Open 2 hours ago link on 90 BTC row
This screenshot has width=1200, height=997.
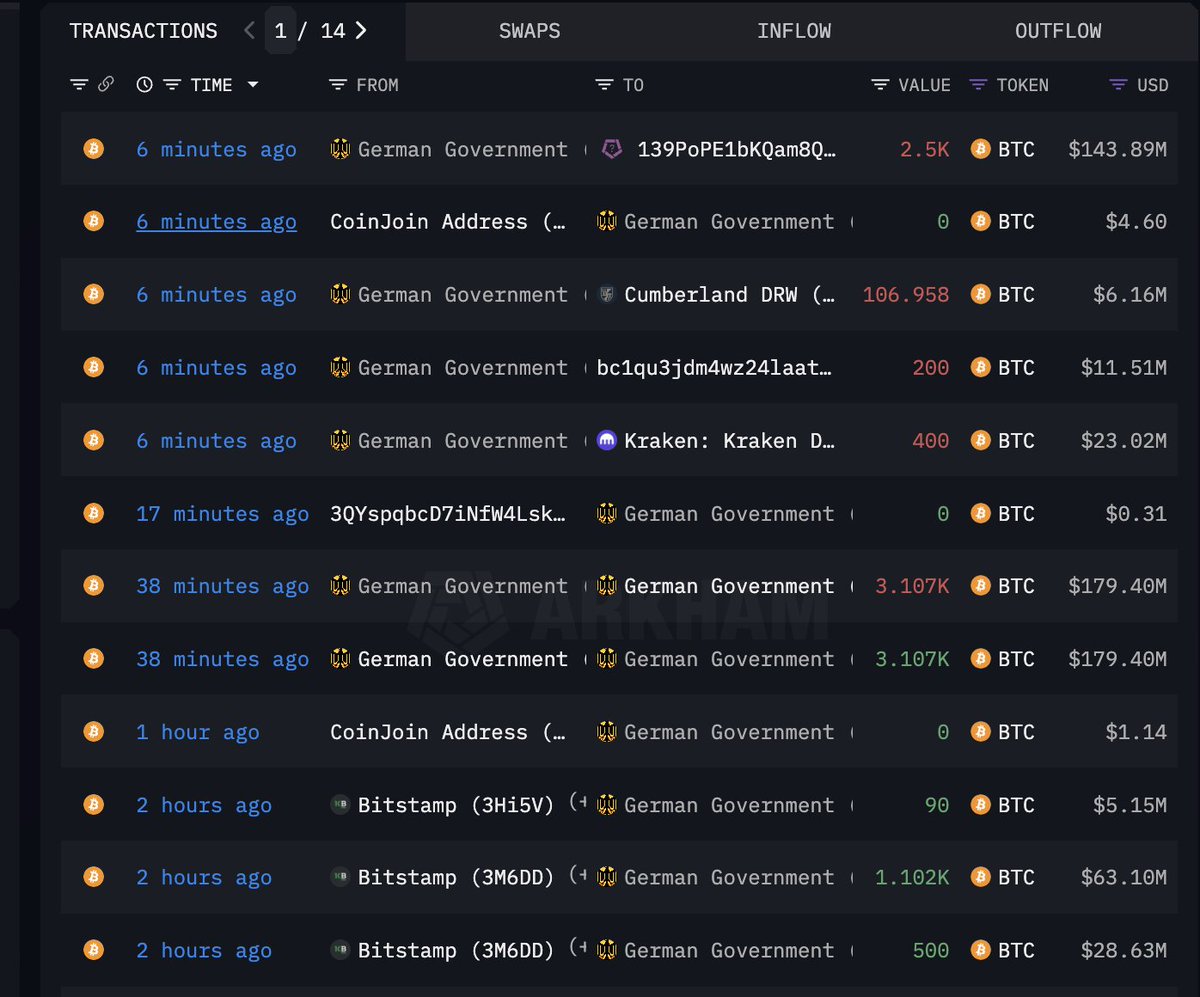pyautogui.click(x=204, y=805)
